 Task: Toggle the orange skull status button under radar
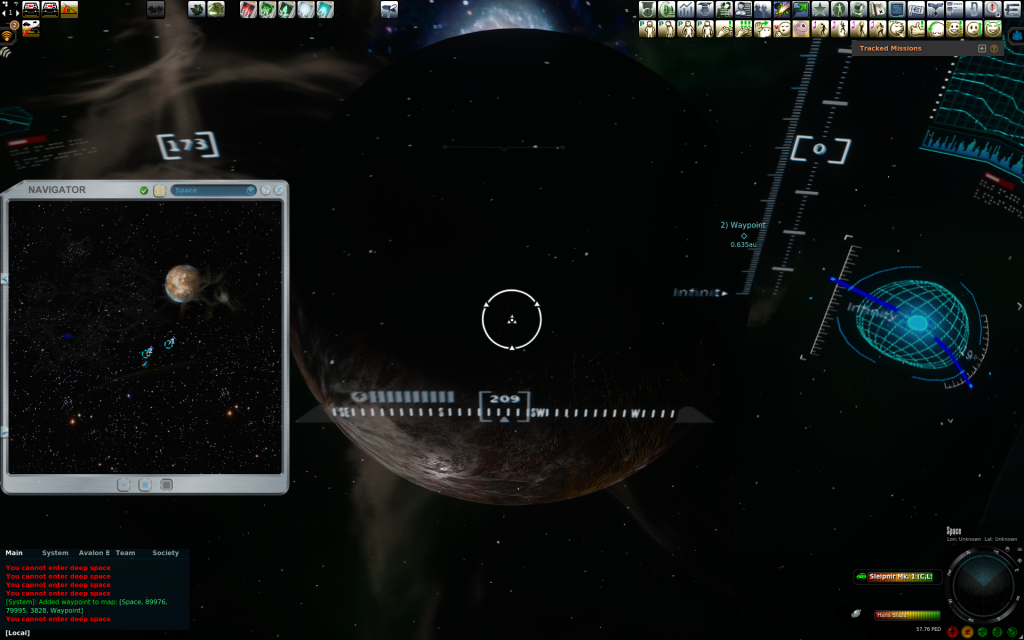pos(968,632)
